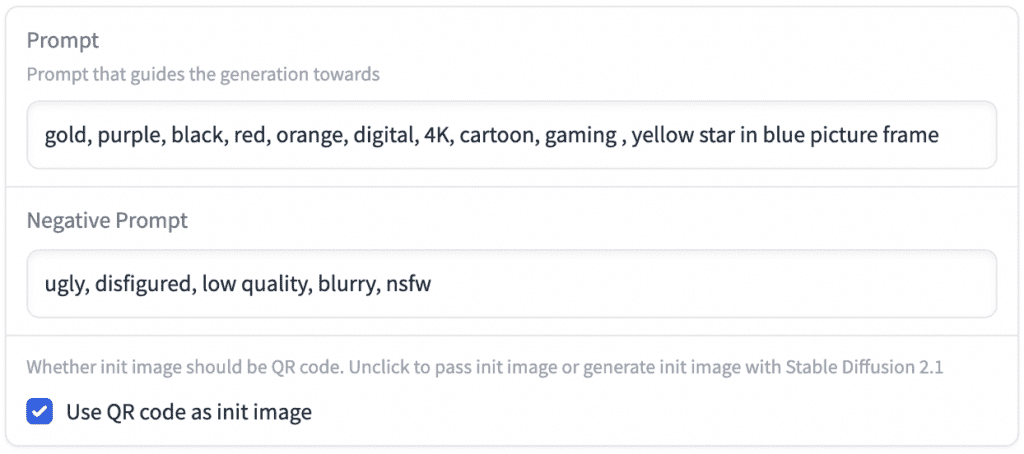Click the "Negative Prompt" heading label
Image resolution: width=1024 pixels, height=454 pixels.
(107, 220)
